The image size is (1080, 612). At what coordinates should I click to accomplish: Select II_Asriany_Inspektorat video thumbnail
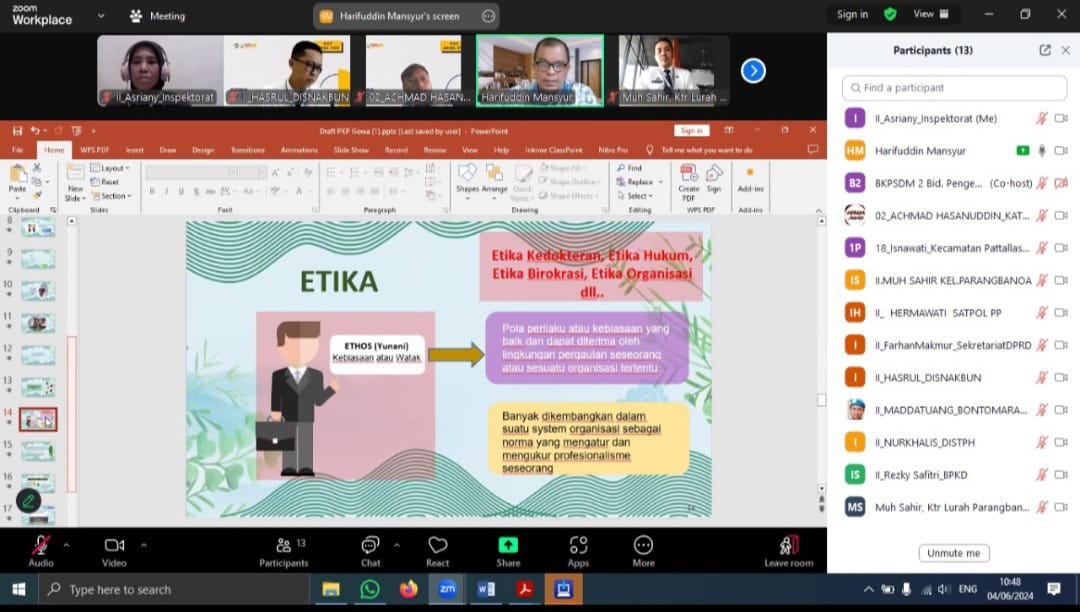(x=160, y=71)
